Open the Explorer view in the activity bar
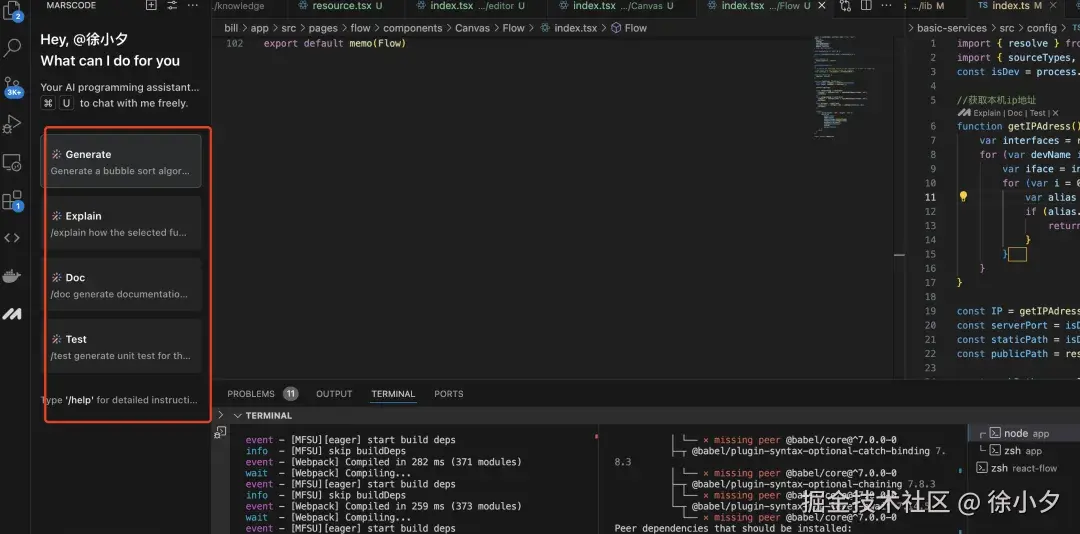 click(12, 12)
